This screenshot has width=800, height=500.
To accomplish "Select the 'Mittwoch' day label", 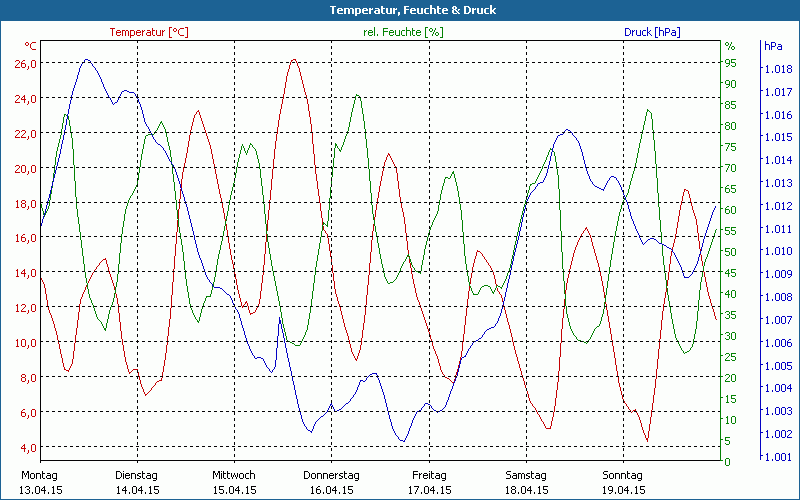I will tap(234, 475).
